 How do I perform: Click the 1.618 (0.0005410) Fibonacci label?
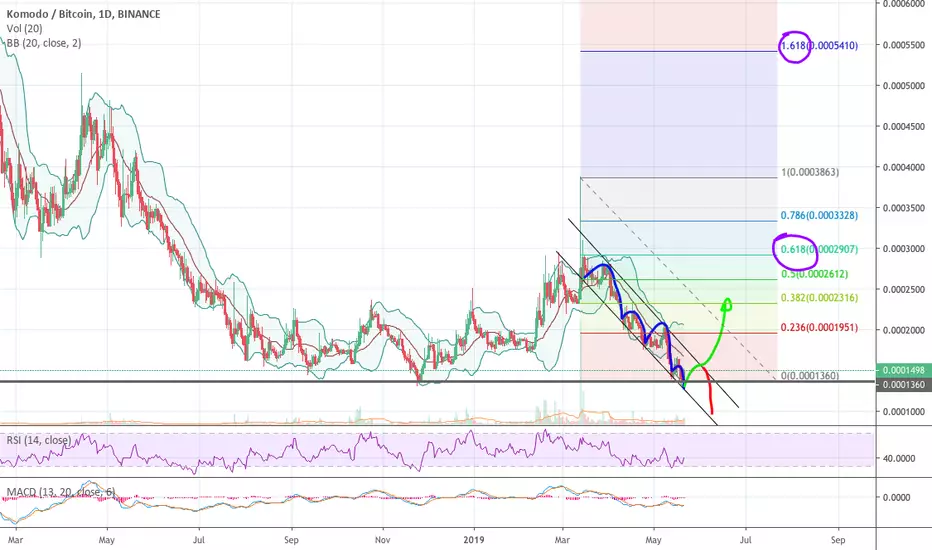click(819, 45)
